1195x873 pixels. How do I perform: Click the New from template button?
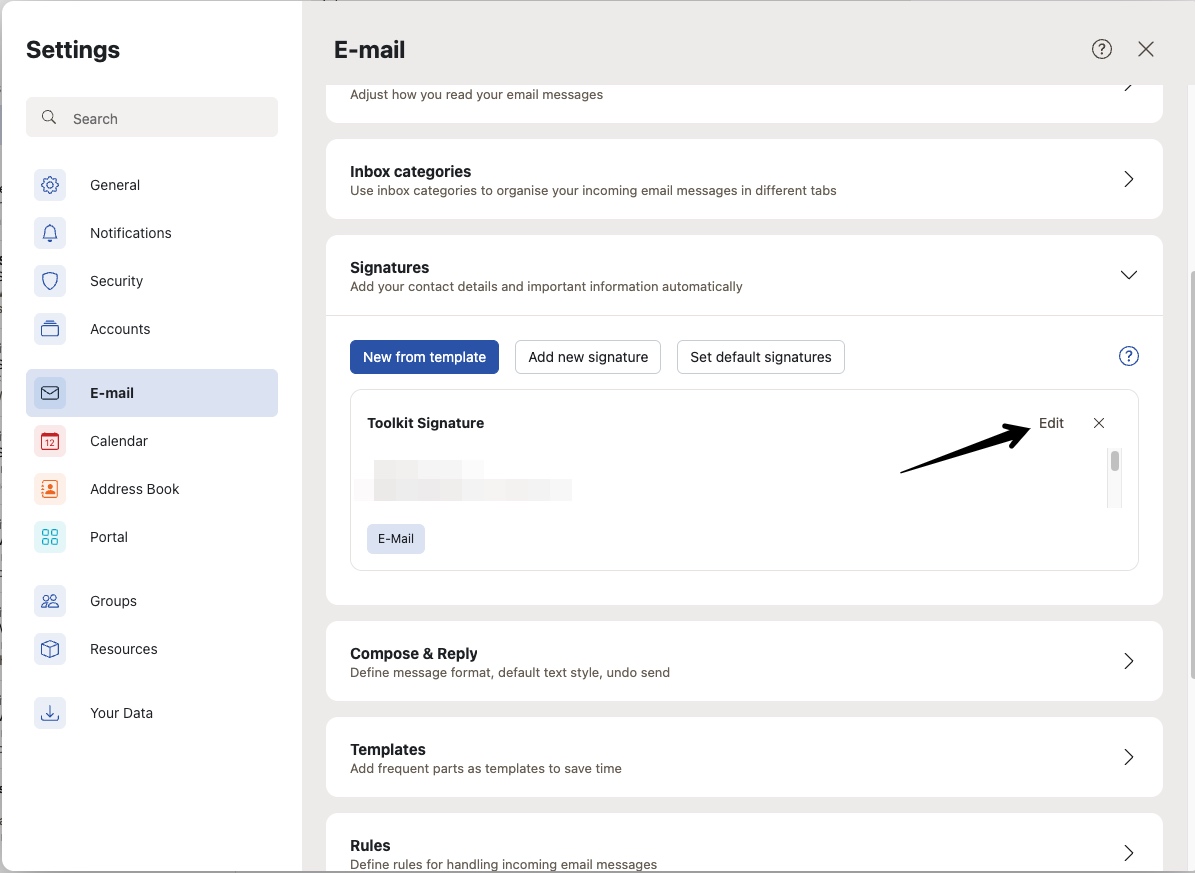point(424,357)
